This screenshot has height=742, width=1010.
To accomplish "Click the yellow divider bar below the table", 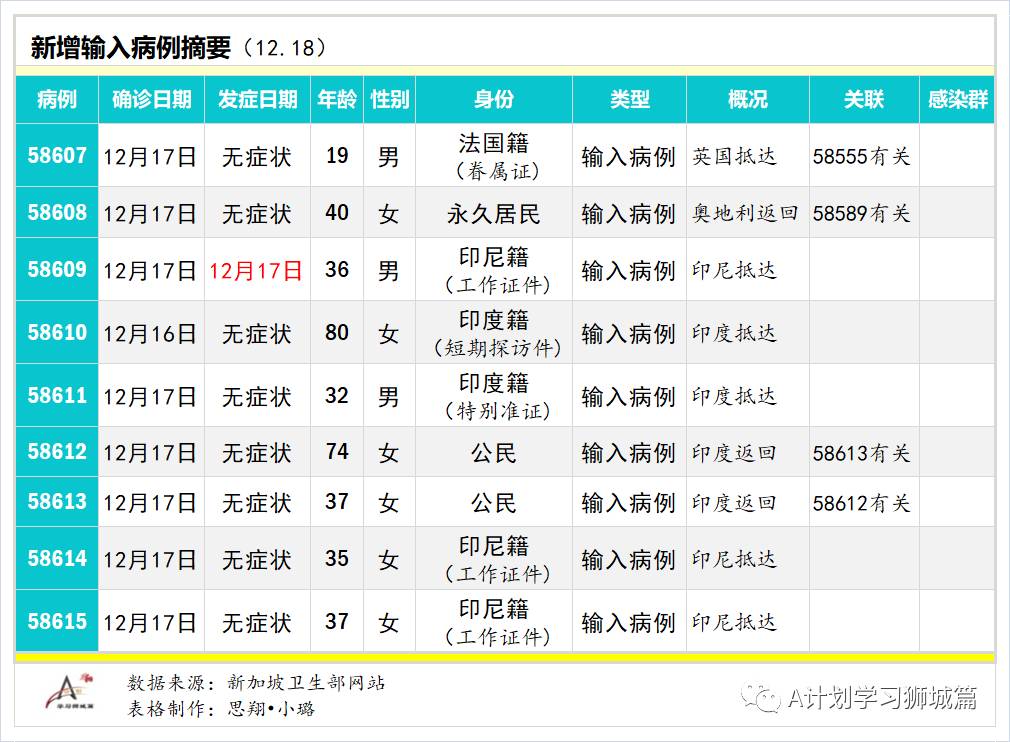I will [x=505, y=659].
